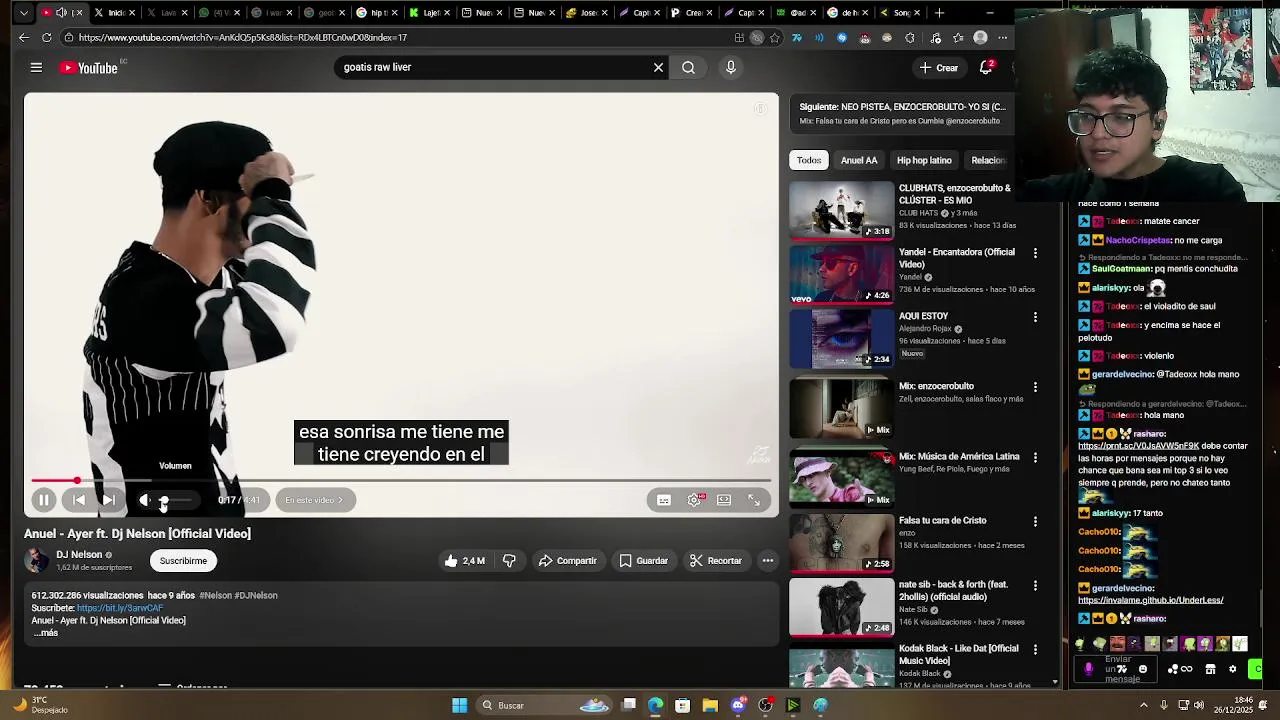Reload the page with refresh button
1280x720 pixels.
[x=46, y=37]
